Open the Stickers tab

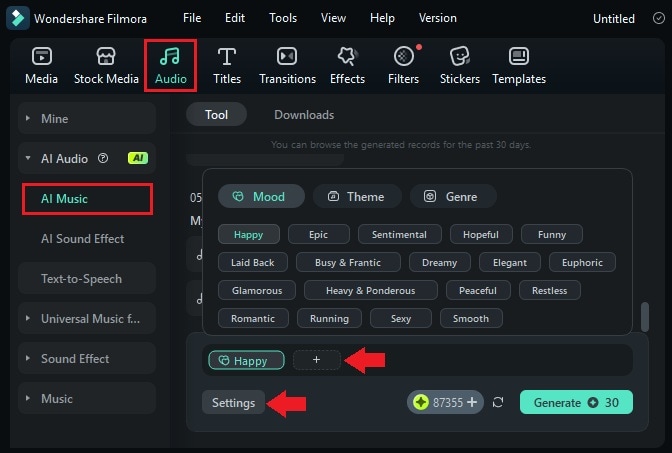click(x=460, y=66)
